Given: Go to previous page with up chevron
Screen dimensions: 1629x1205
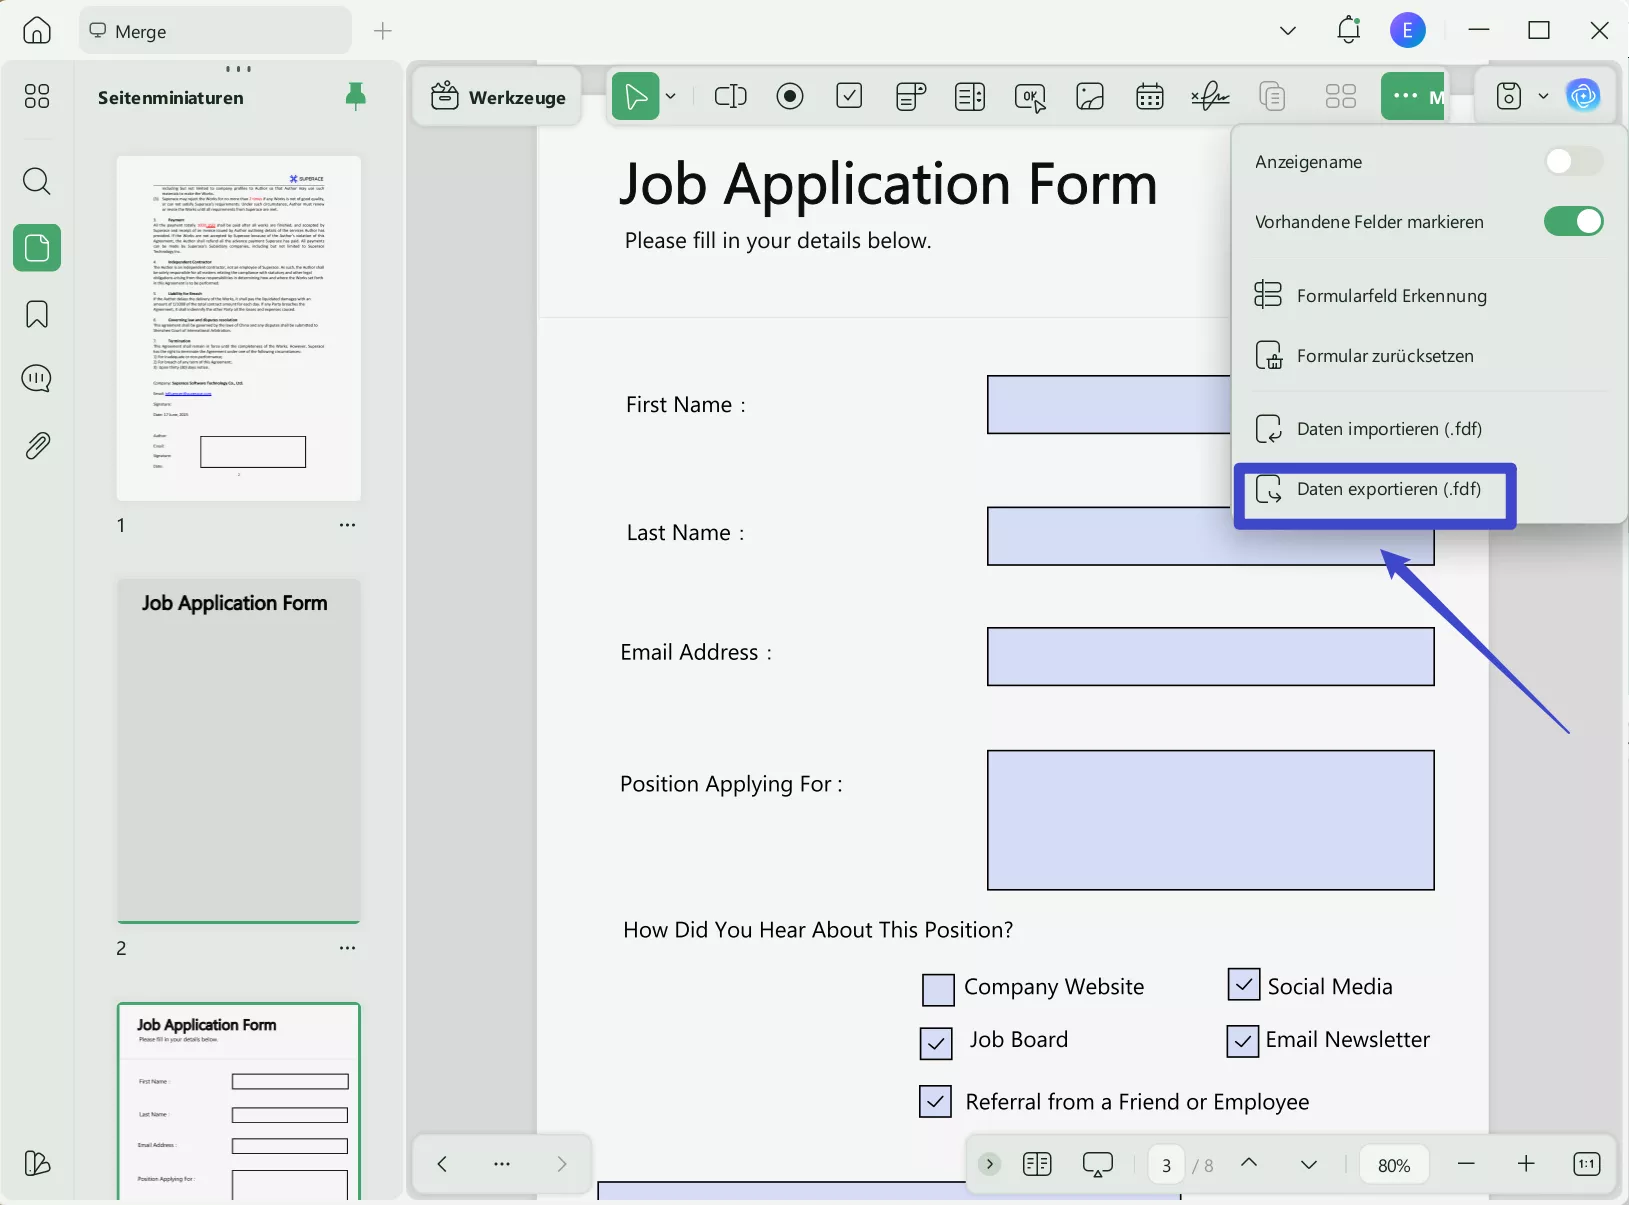Looking at the screenshot, I should click(x=1249, y=1163).
